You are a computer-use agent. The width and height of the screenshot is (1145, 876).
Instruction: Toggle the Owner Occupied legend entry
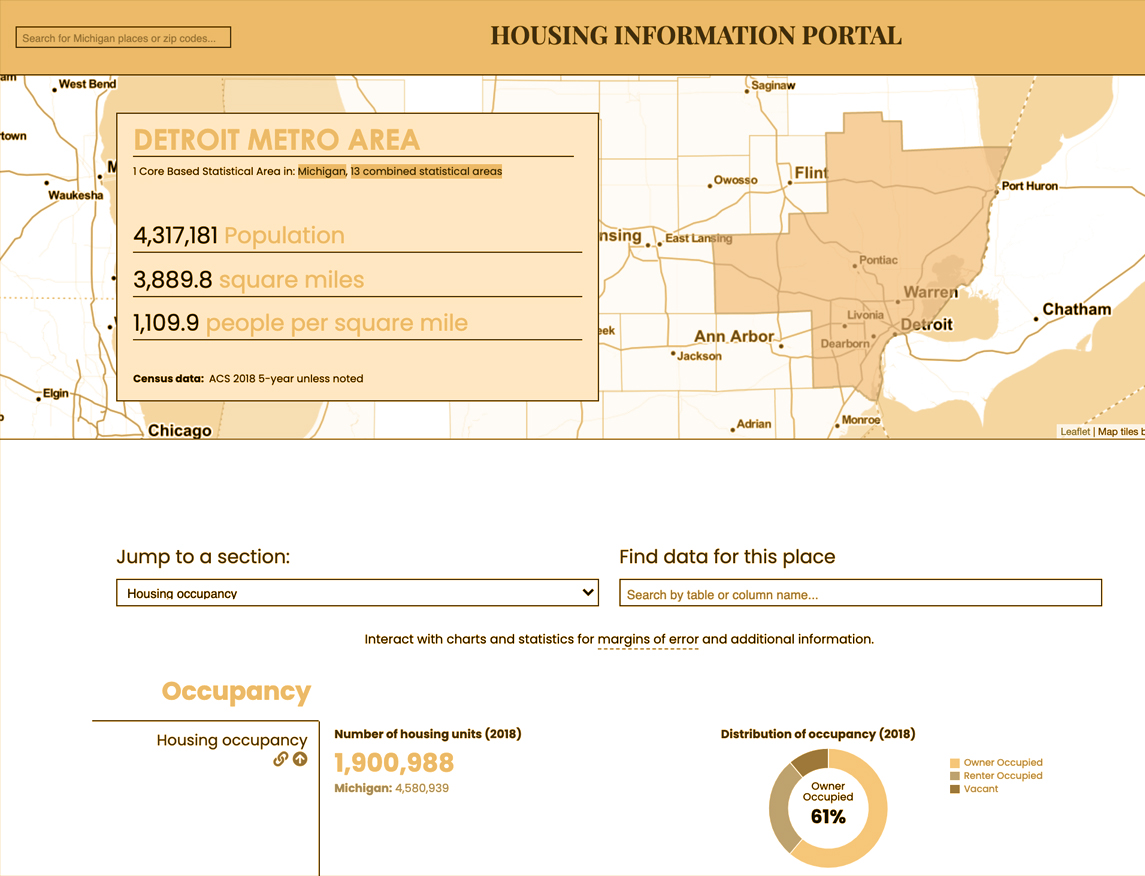coord(1000,762)
